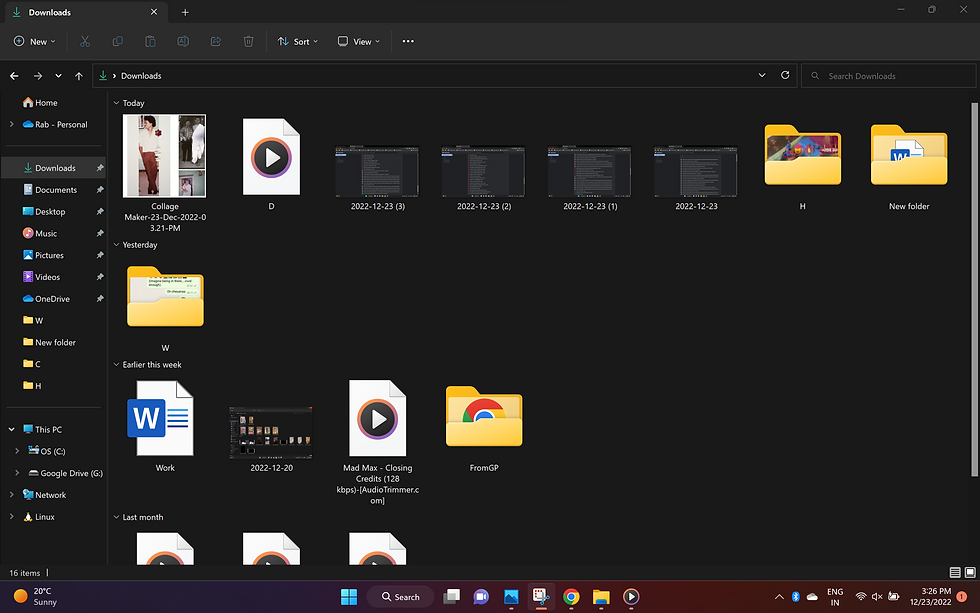The width and height of the screenshot is (980, 613).
Task: Go forward with the right arrow
Action: pos(38,76)
